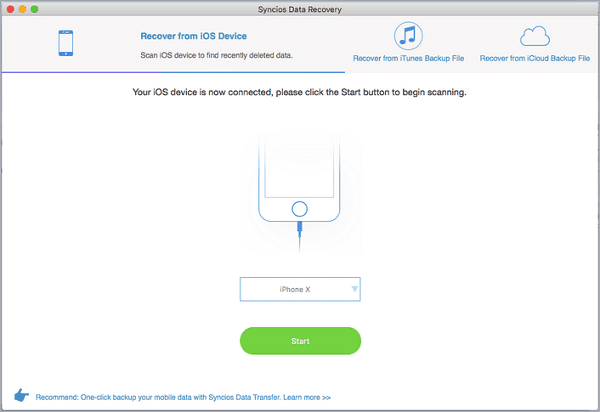Click 'Scan iOS device to find recently deleted data.'
Screen dimensions: 600x412
tap(217, 55)
